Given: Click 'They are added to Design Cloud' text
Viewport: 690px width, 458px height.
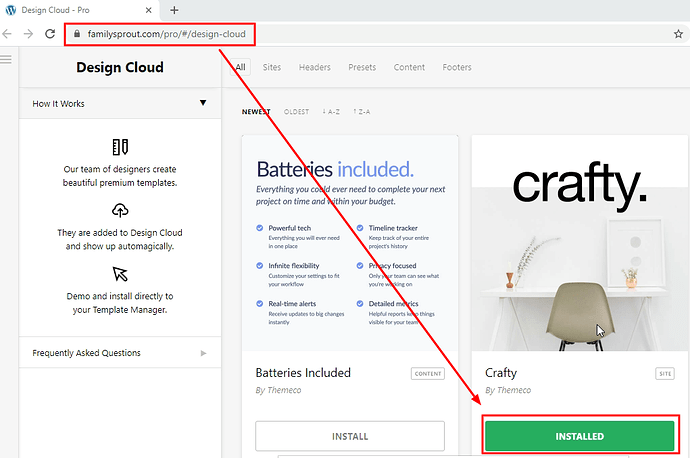Looking at the screenshot, I should point(120,233).
